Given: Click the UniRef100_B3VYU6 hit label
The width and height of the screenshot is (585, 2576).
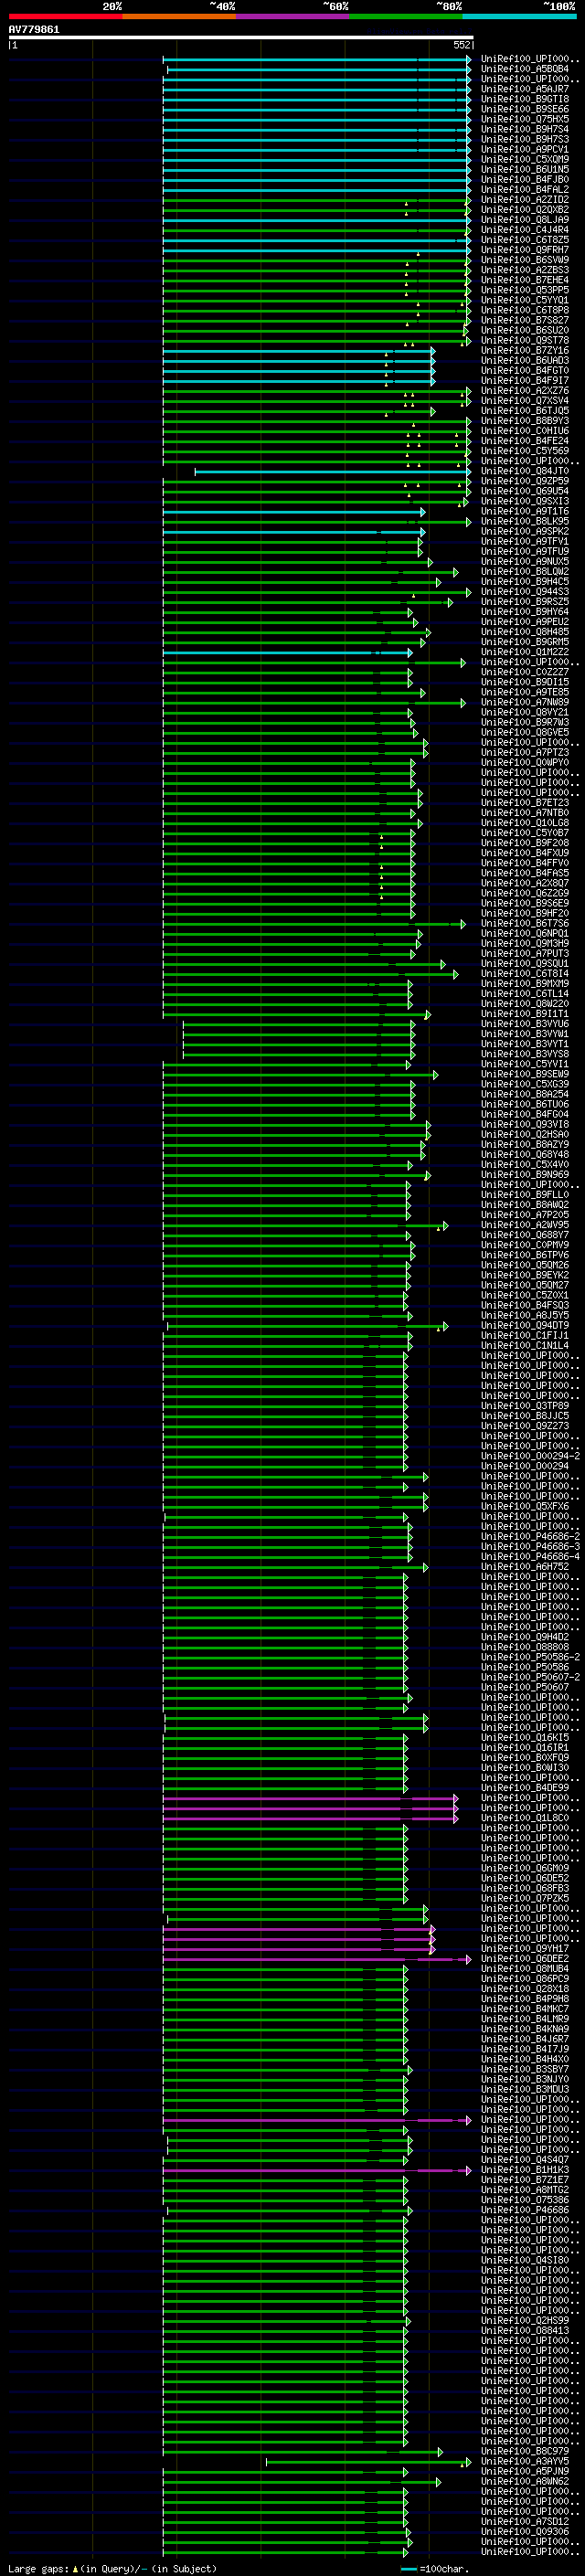Looking at the screenshot, I should tap(525, 1024).
